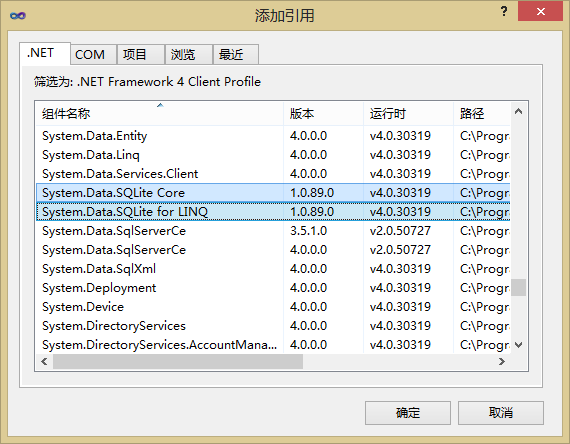Close the 添加引用 dialog
570x444 pixels.
(x=541, y=11)
